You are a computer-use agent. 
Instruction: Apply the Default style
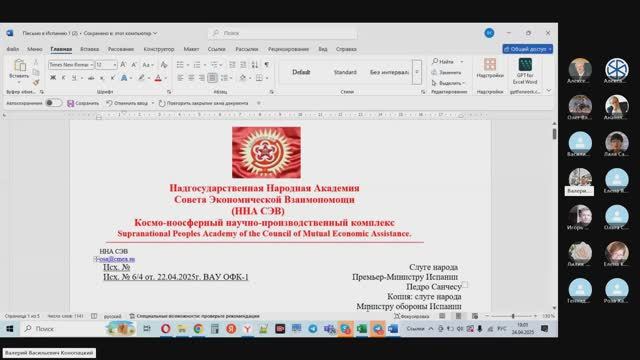click(301, 72)
